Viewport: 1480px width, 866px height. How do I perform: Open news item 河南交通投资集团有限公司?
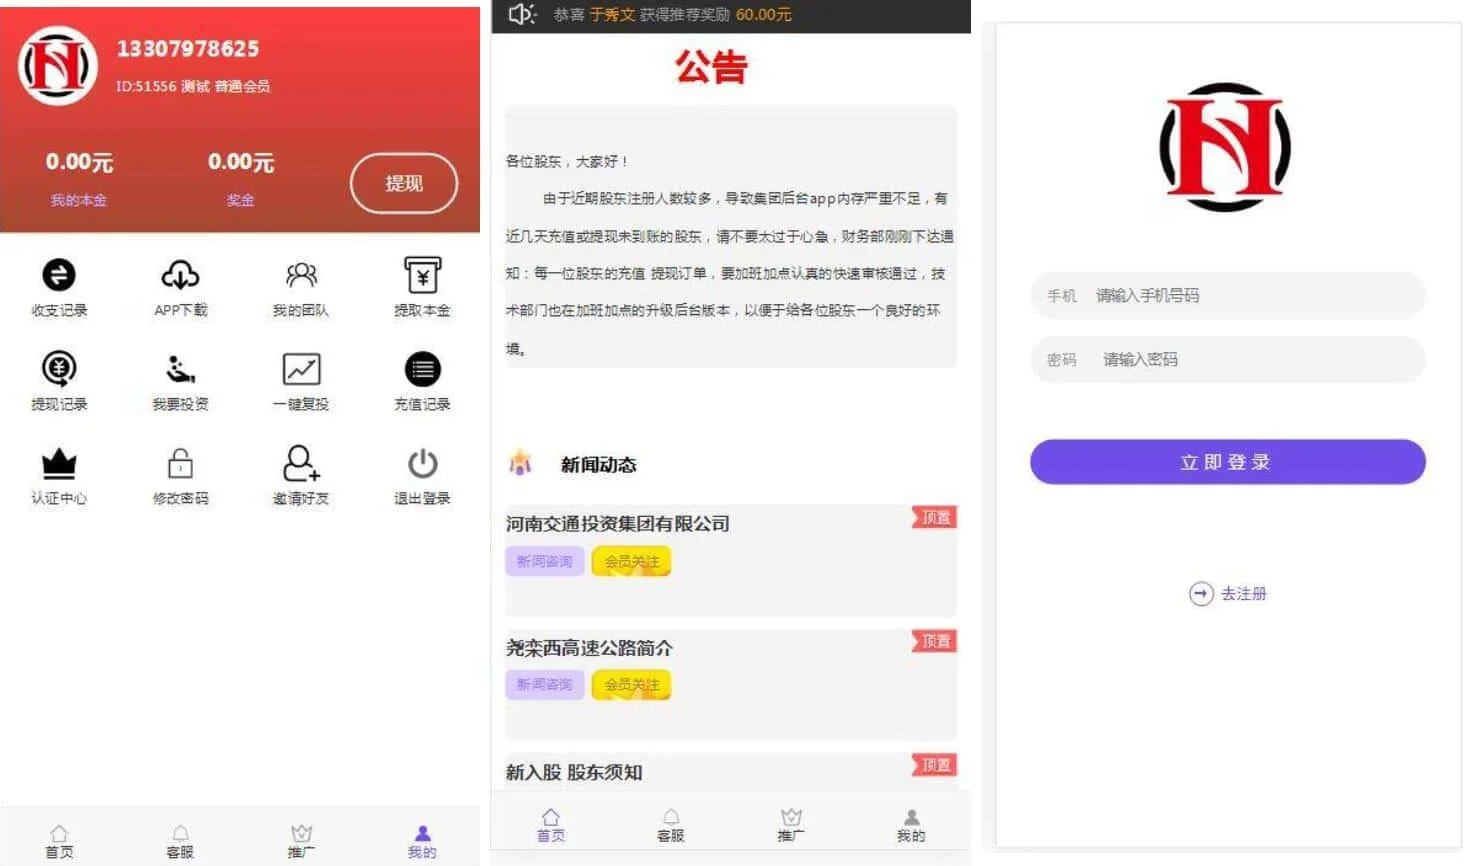point(617,524)
